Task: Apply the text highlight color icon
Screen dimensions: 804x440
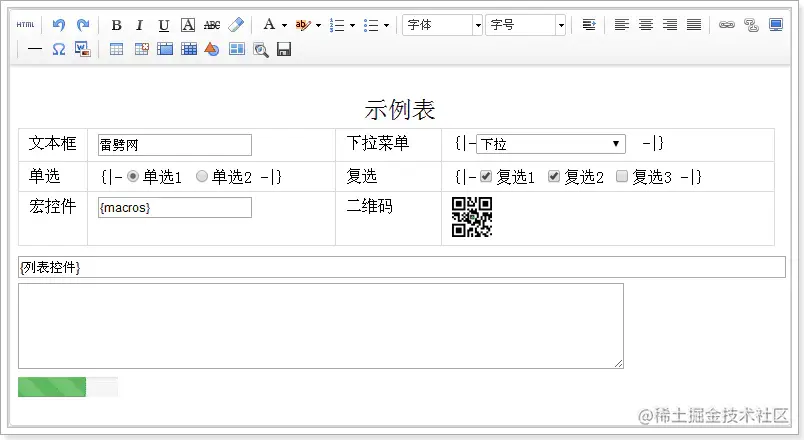Action: tap(303, 25)
